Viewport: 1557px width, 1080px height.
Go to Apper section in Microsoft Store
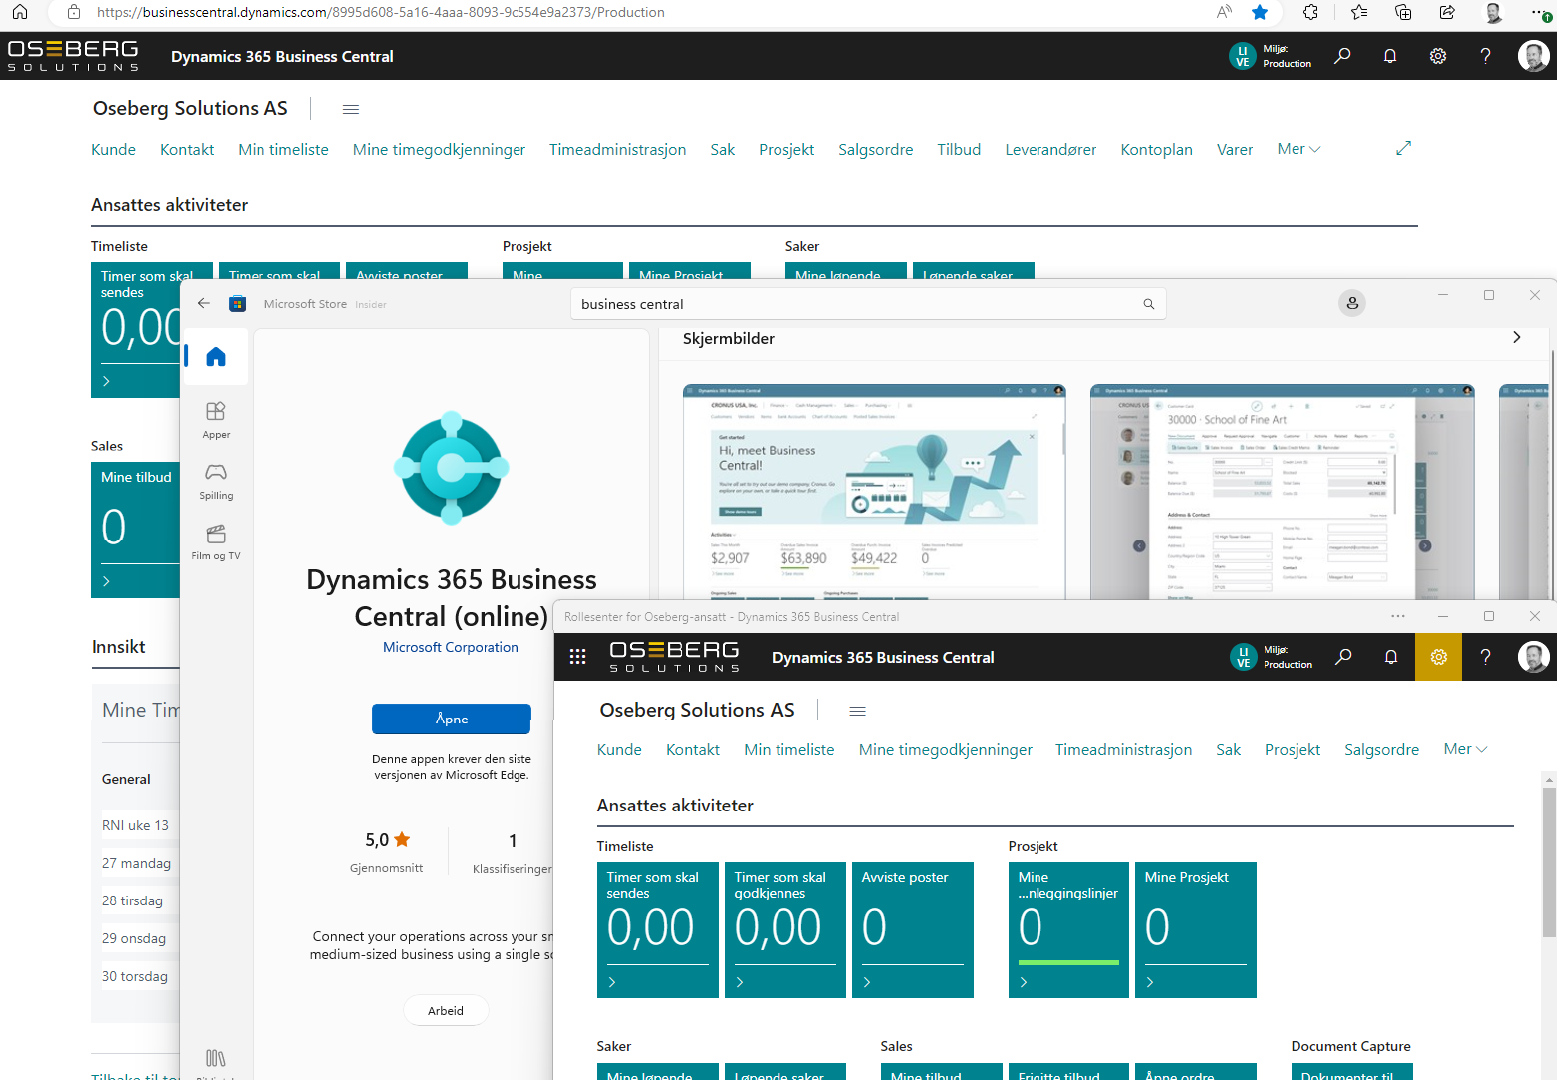coord(216,419)
